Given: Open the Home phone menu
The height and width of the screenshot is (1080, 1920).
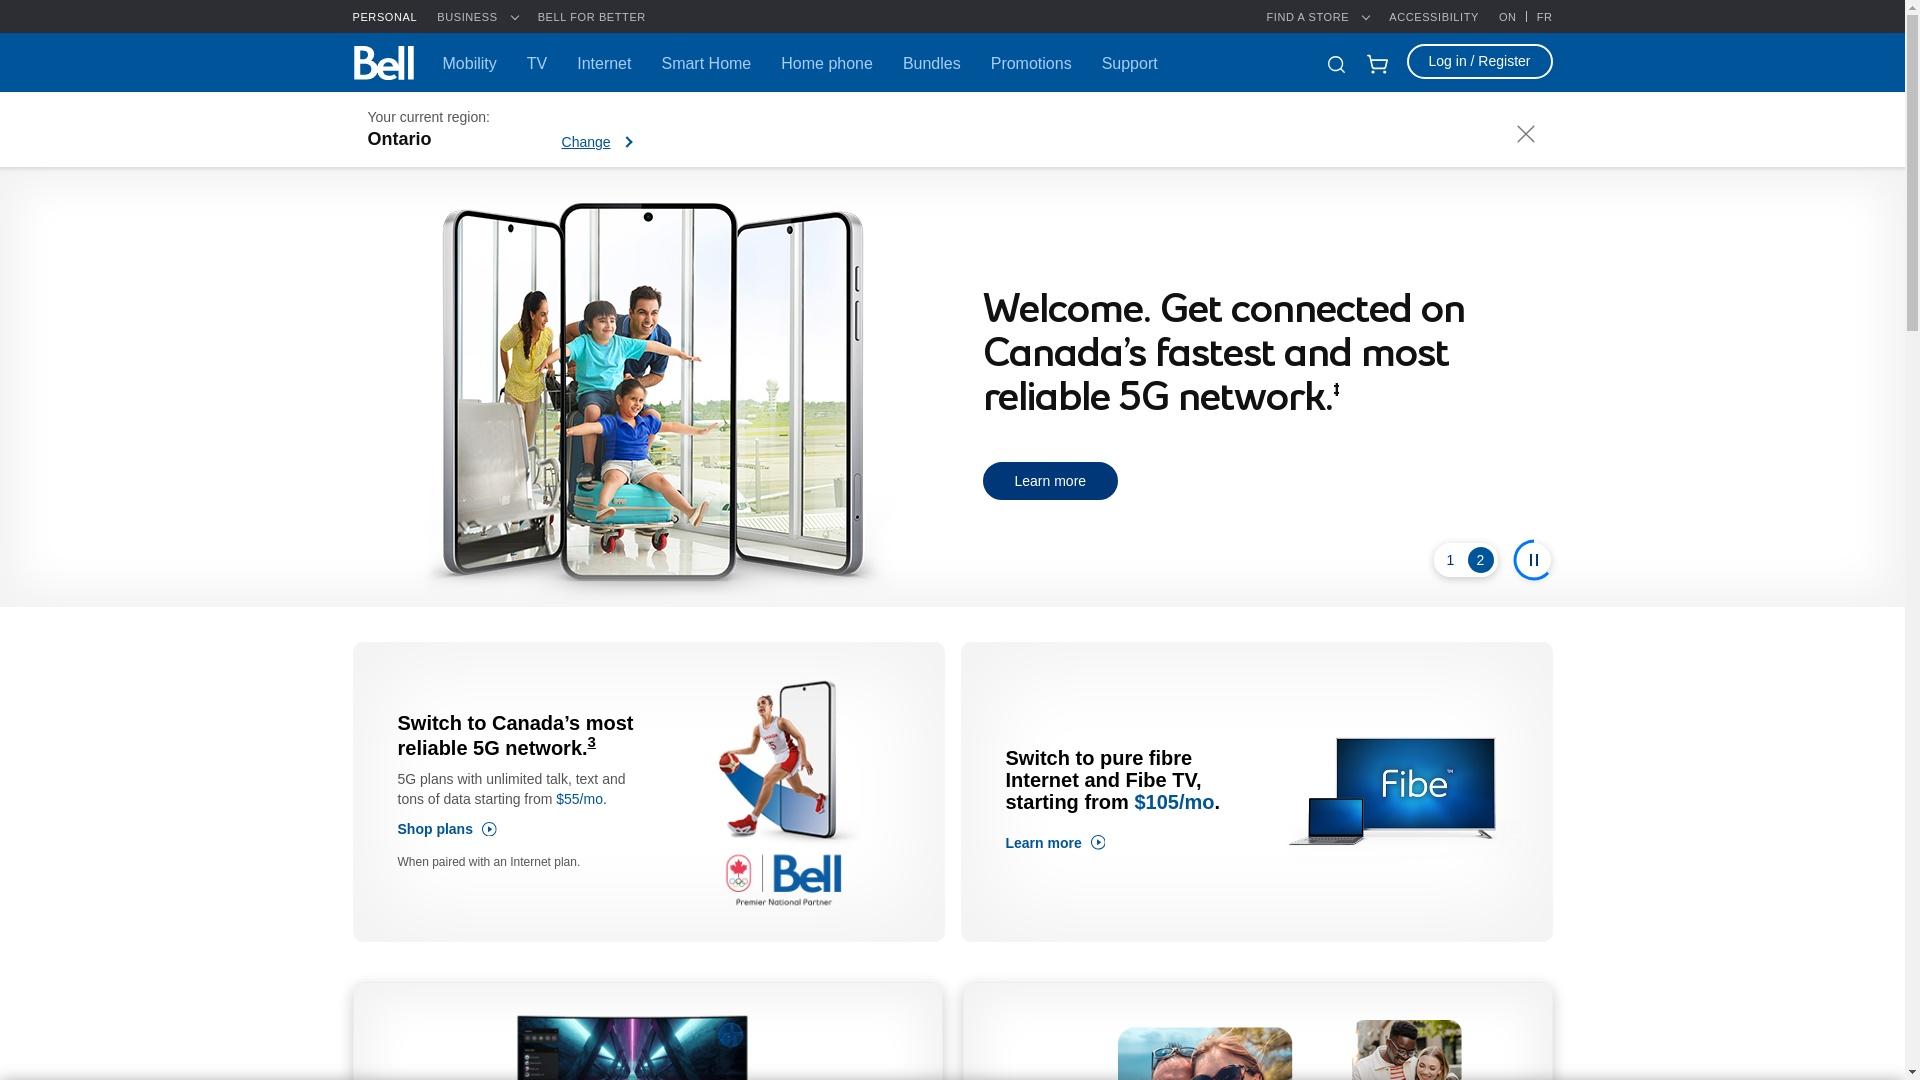Looking at the screenshot, I should click(827, 64).
